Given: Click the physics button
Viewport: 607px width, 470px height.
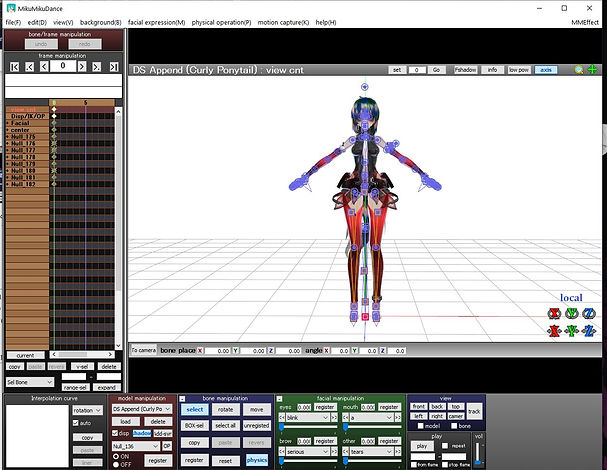Looking at the screenshot, I should 257,460.
